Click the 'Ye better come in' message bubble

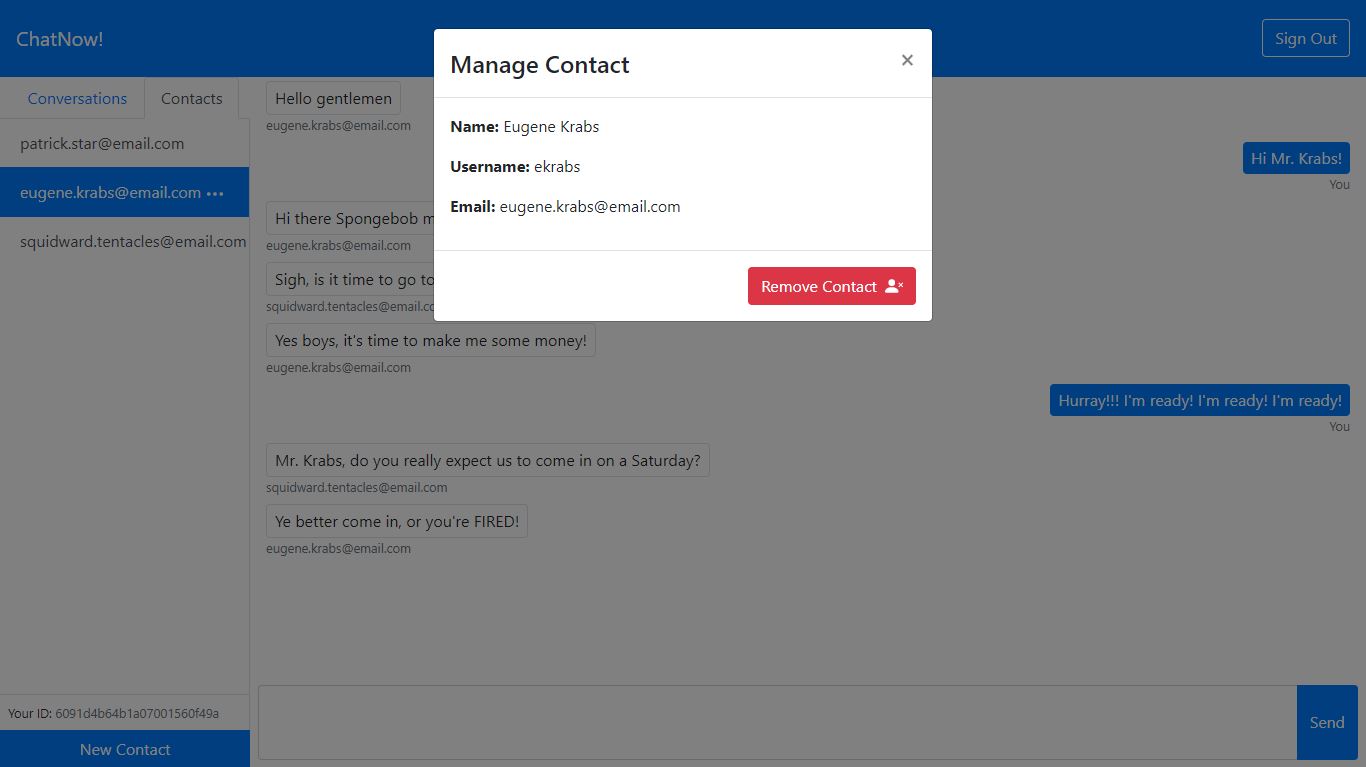397,521
